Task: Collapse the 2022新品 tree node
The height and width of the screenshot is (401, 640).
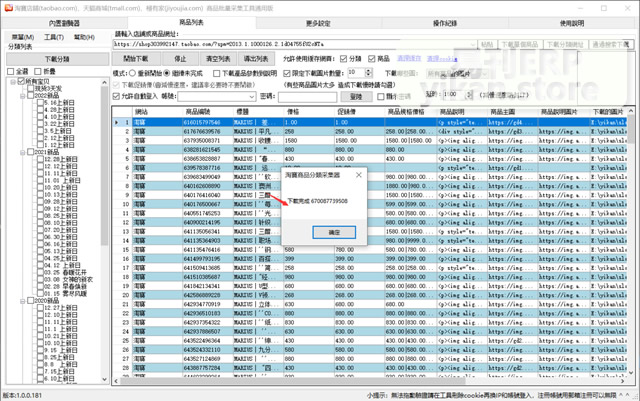Action: click(x=23, y=95)
